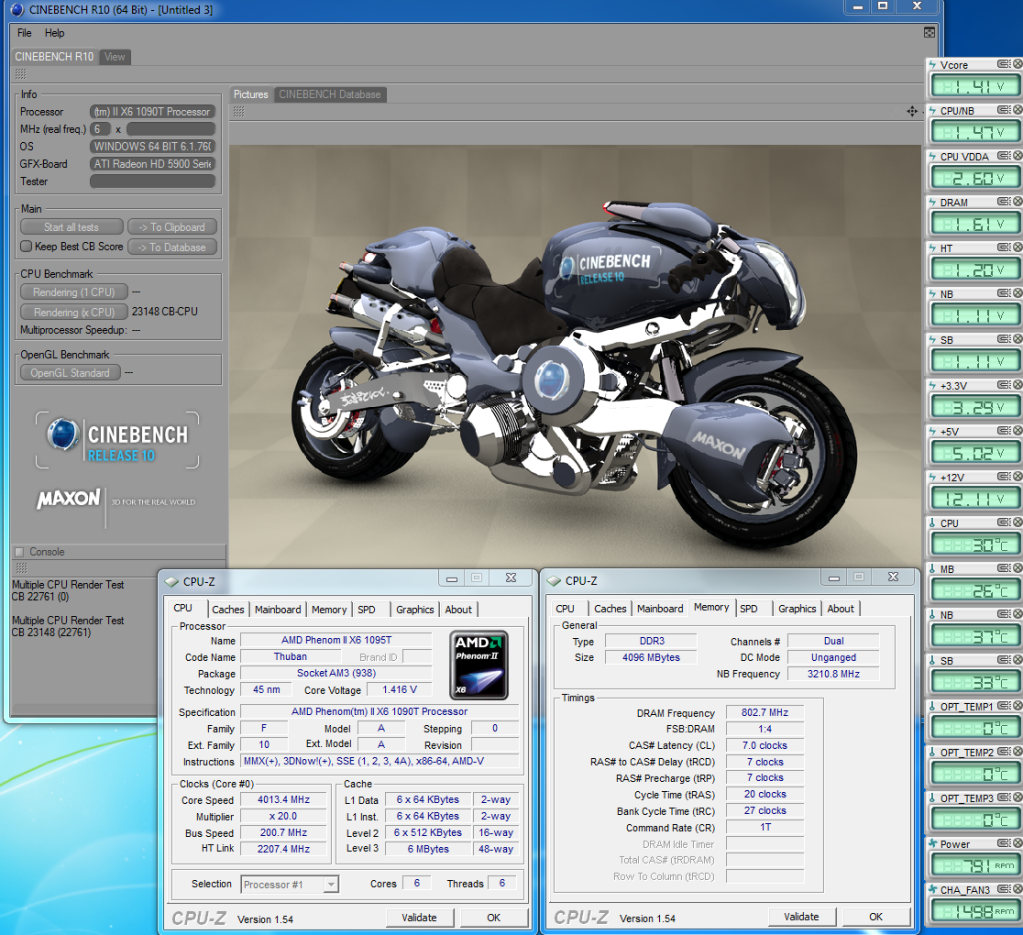Open settings icon on the DRAM gadget
Viewport: 1023px width, 935px height.
1003,201
